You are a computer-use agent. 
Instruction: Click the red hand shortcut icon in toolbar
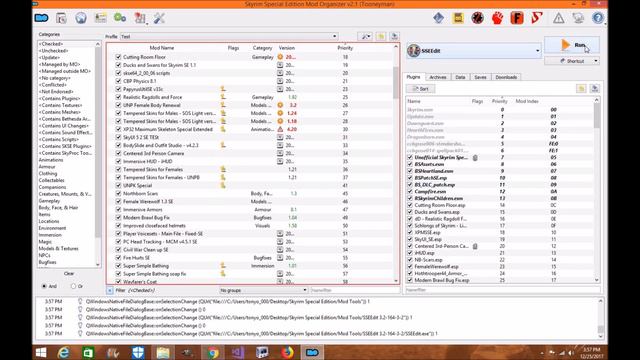coord(497,18)
